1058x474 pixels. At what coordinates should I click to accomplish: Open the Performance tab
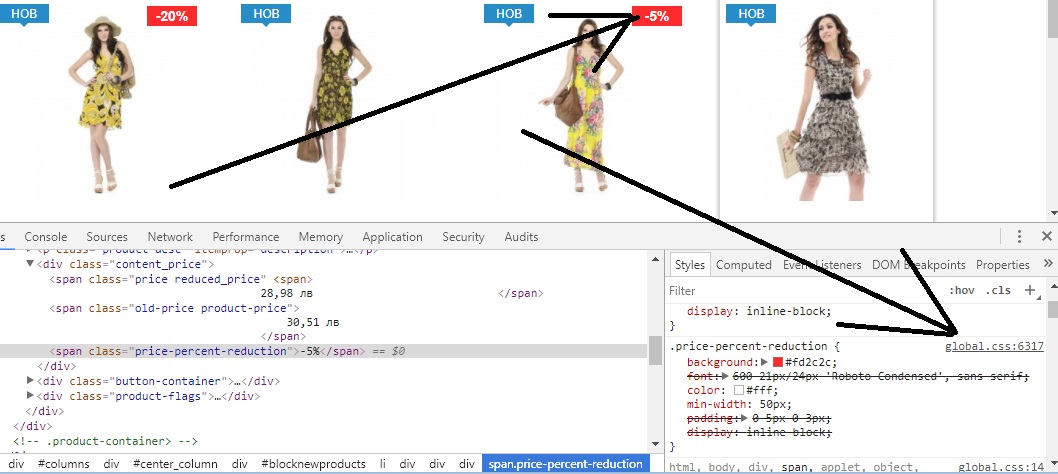pyautogui.click(x=246, y=237)
